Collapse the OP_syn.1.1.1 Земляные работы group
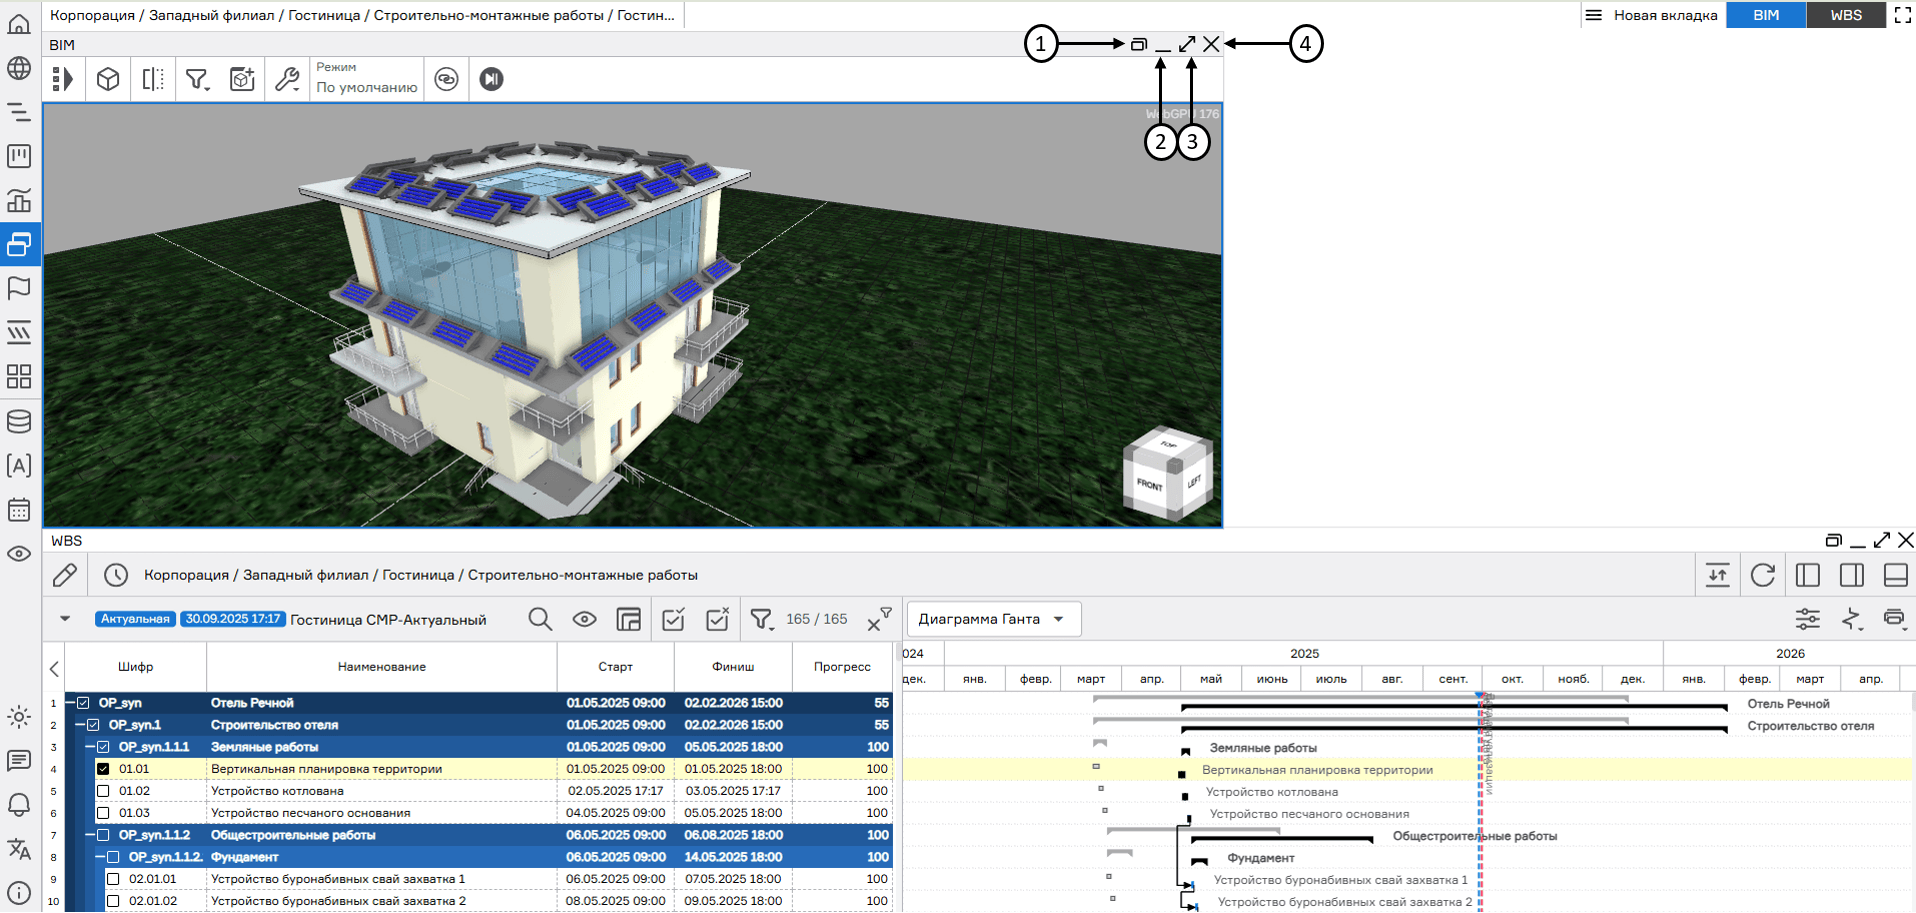1916x913 pixels. pos(90,747)
